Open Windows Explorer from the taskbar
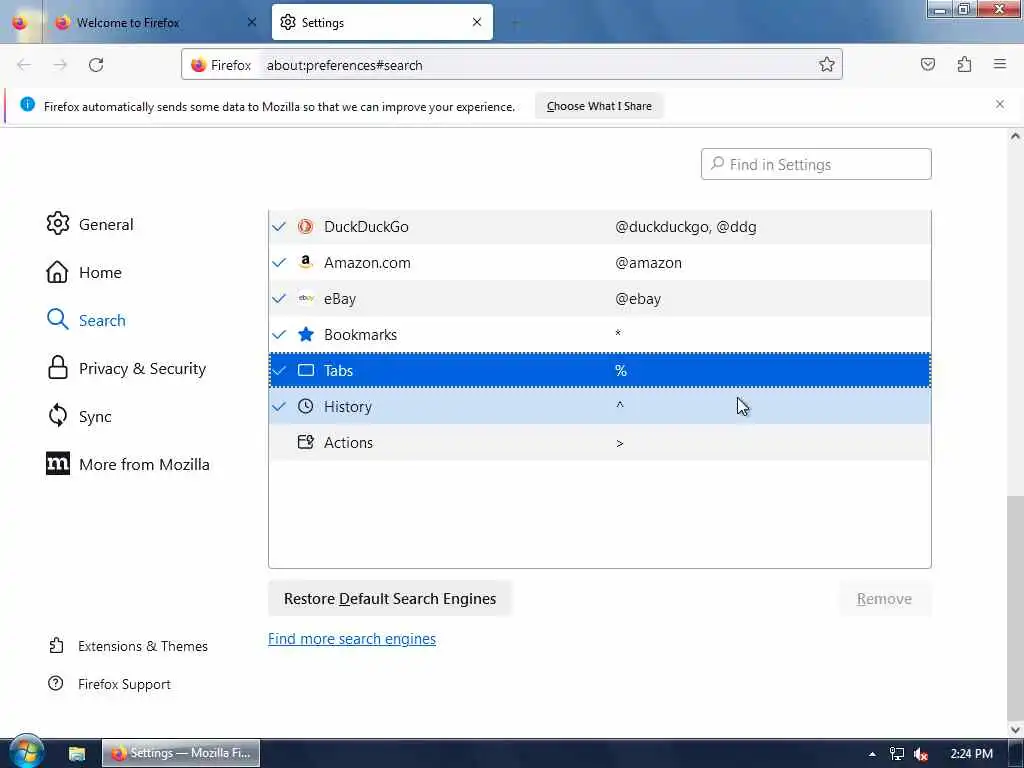The height and width of the screenshot is (768, 1024). 77,753
